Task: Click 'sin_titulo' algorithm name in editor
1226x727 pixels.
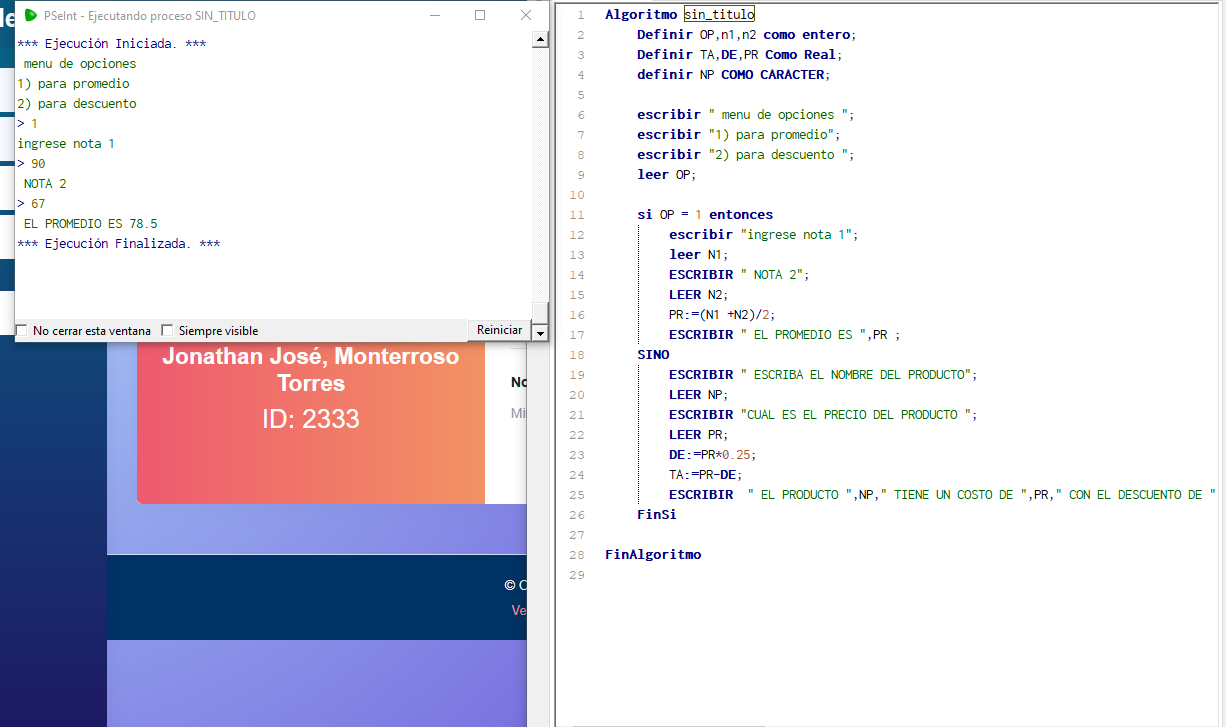Action: click(x=719, y=14)
